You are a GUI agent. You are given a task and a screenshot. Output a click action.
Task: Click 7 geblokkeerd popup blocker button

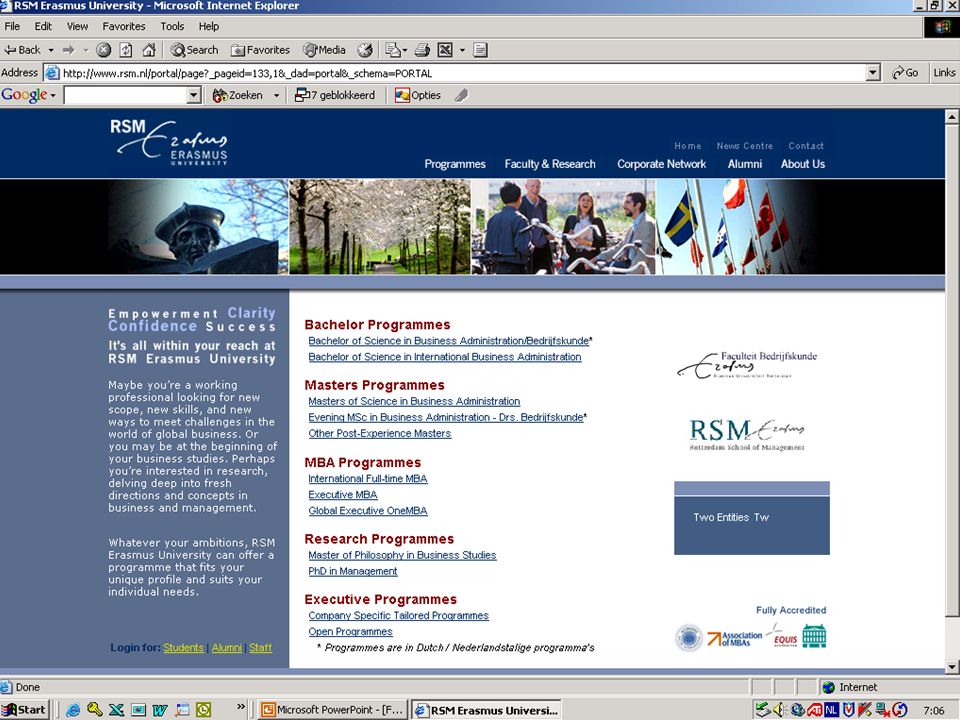point(334,96)
